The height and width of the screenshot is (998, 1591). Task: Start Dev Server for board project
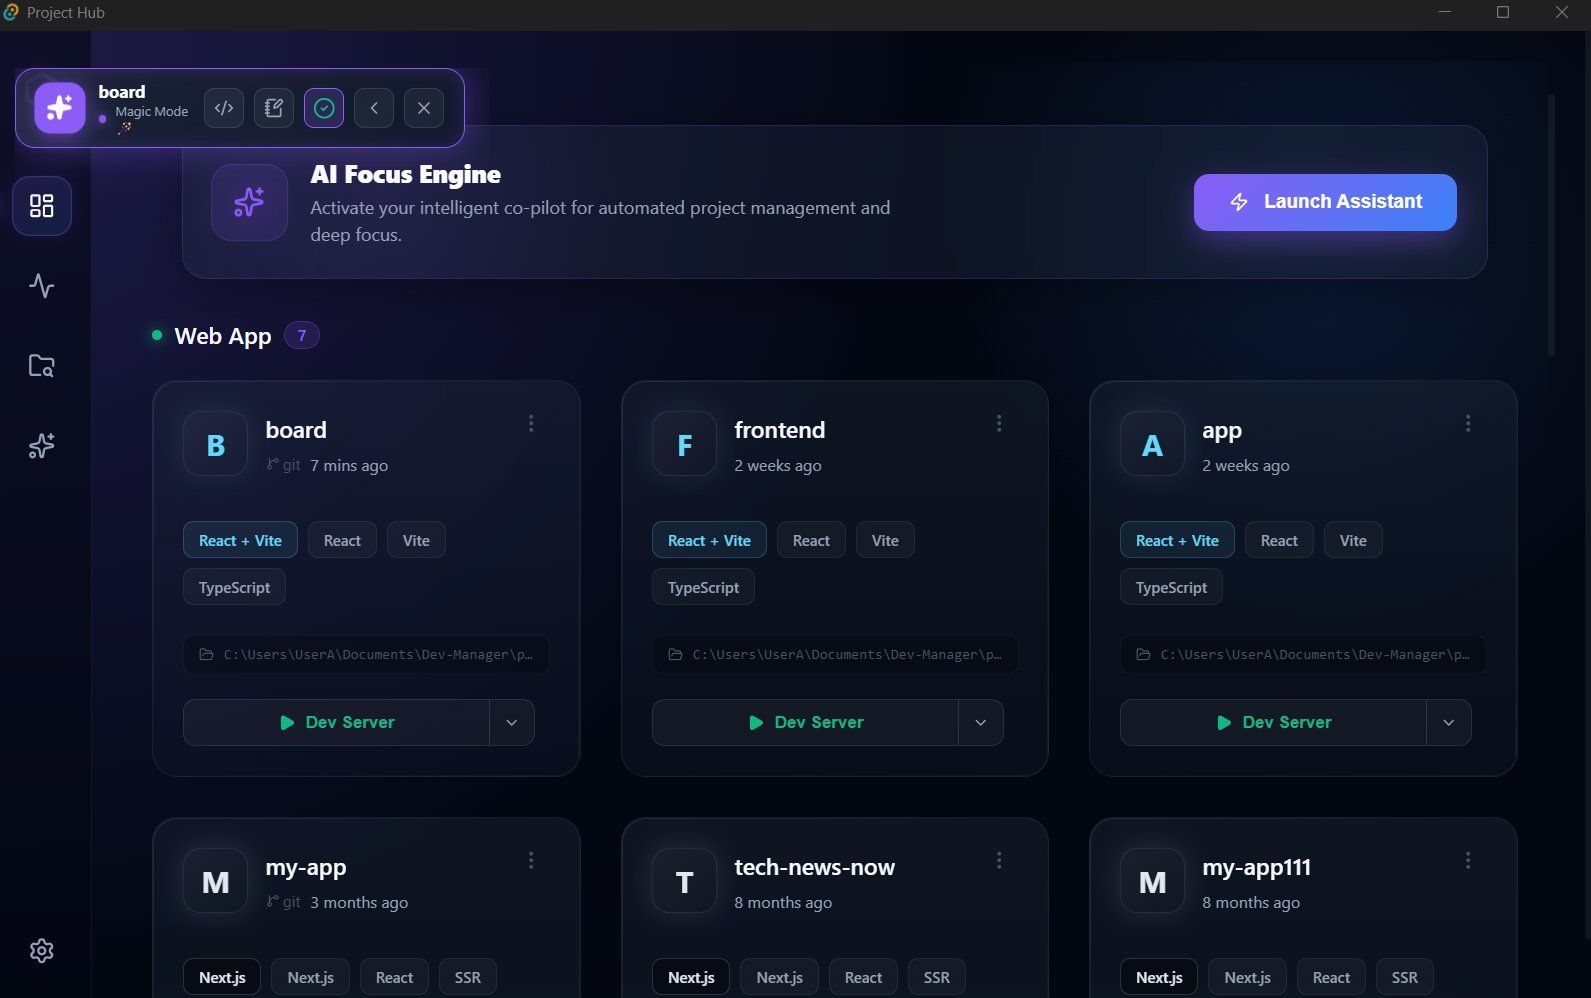[337, 722]
